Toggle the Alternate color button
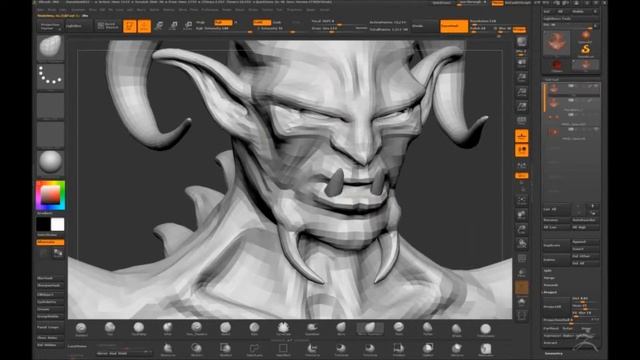640x360 pixels. tap(50, 242)
